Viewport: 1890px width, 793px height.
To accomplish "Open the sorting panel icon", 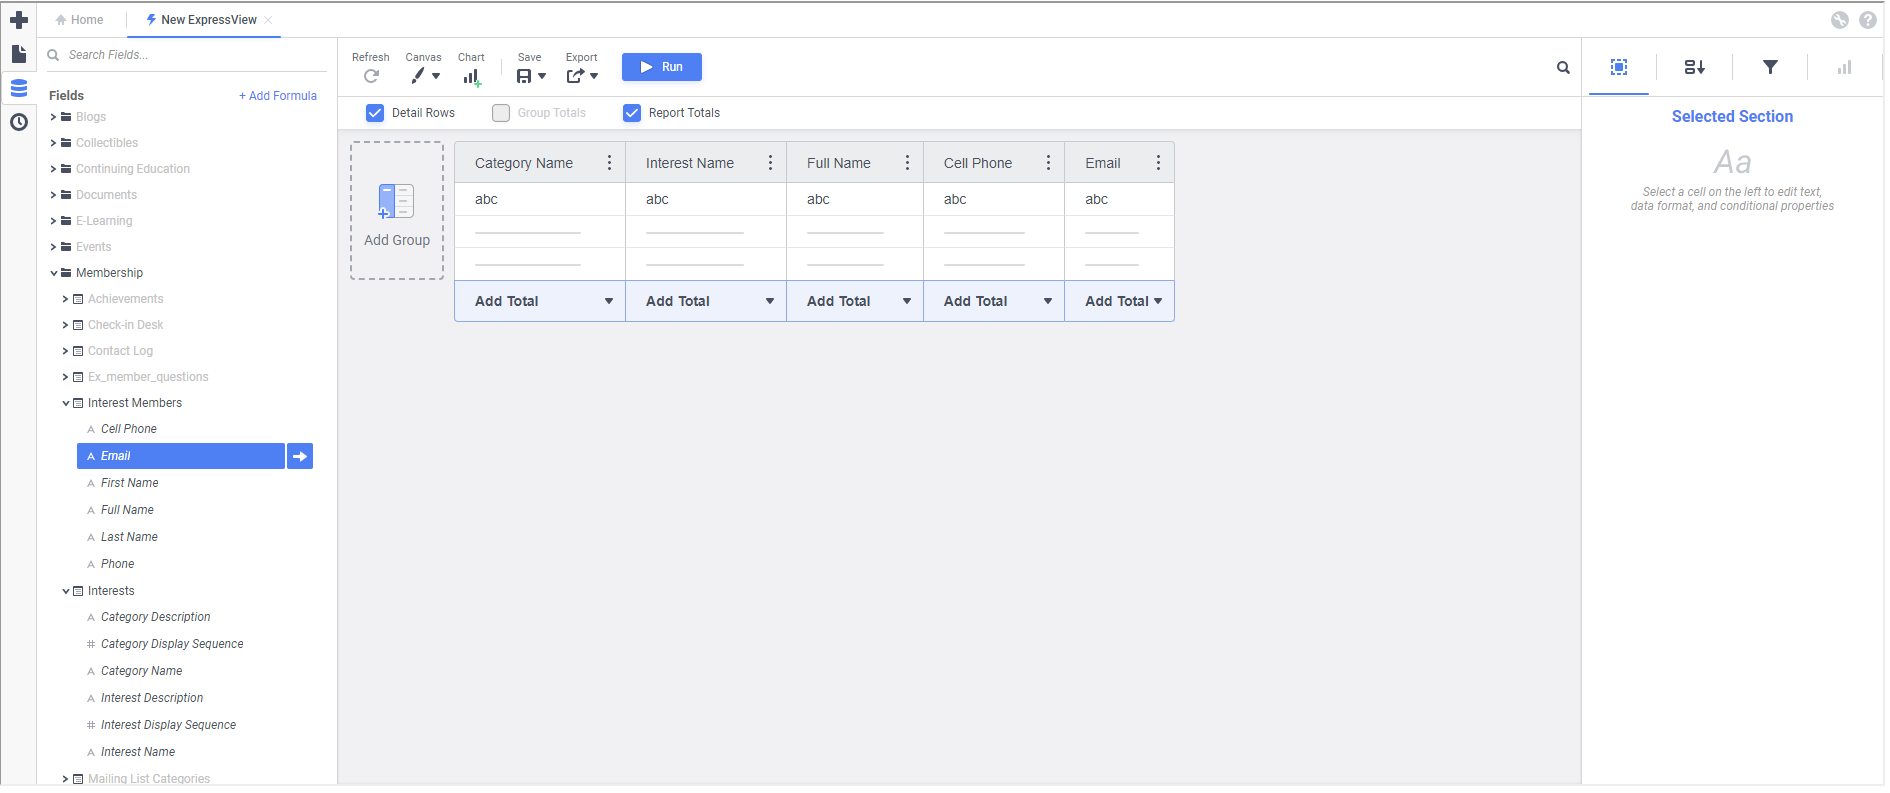I will (1694, 67).
